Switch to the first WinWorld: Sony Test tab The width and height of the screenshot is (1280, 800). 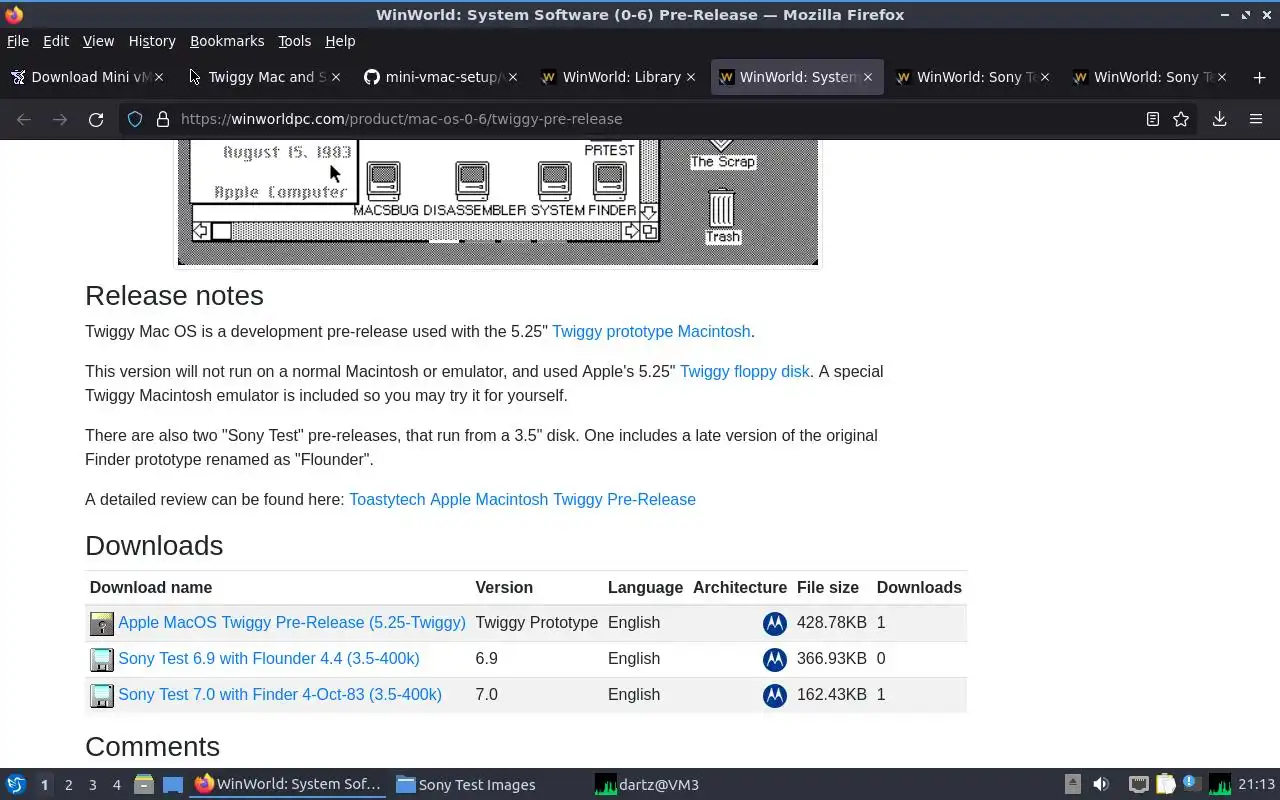[x=972, y=77]
